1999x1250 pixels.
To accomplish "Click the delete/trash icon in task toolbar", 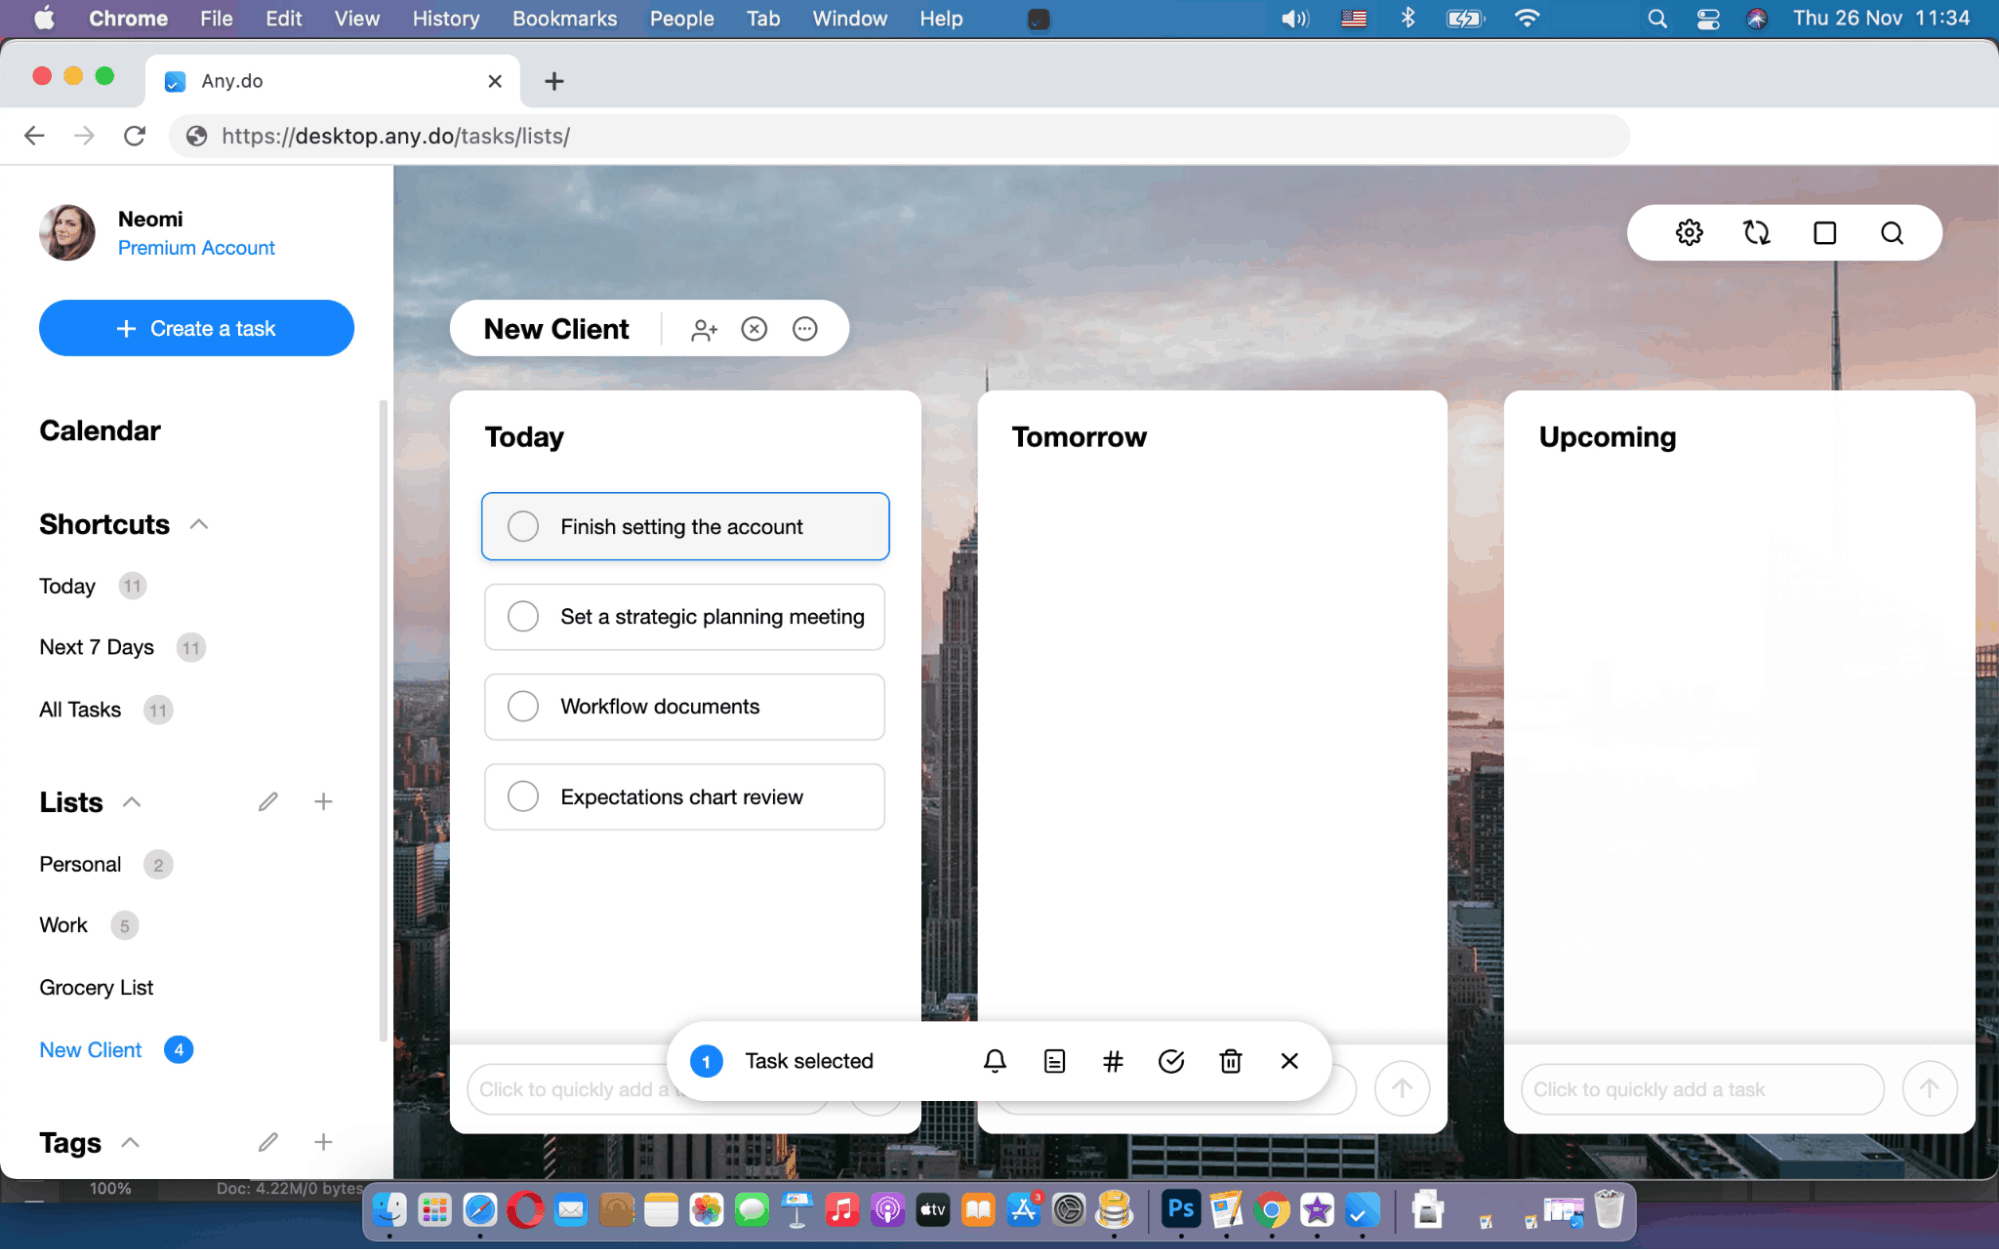I will (x=1230, y=1061).
